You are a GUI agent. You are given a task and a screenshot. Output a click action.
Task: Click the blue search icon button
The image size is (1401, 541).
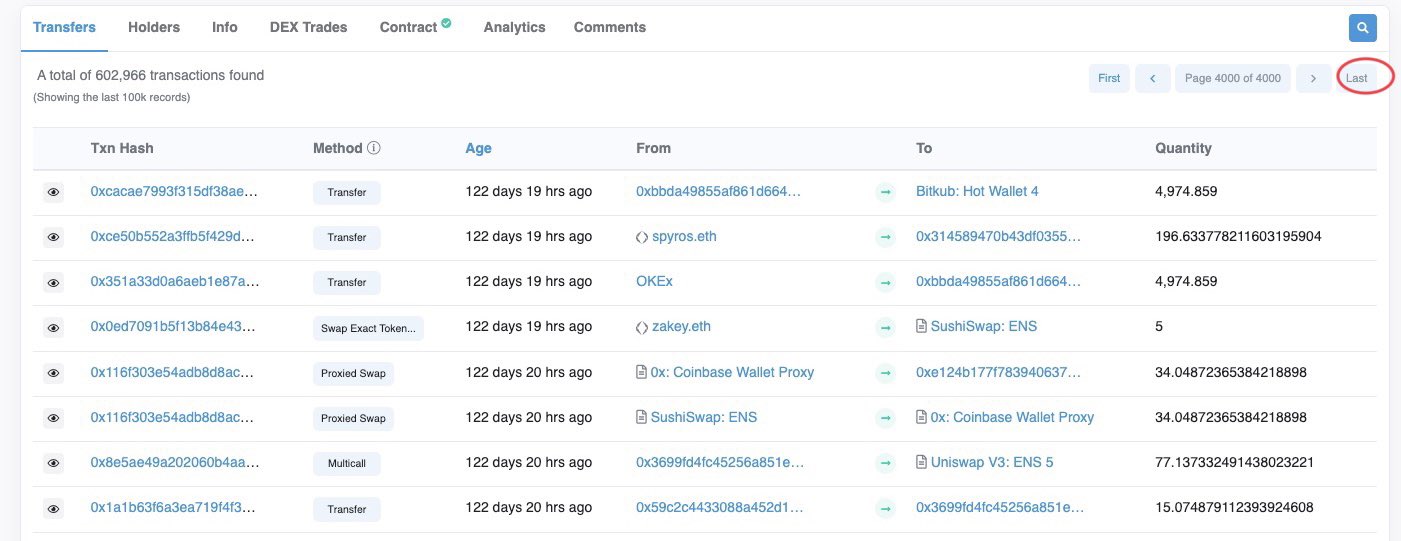point(1362,28)
